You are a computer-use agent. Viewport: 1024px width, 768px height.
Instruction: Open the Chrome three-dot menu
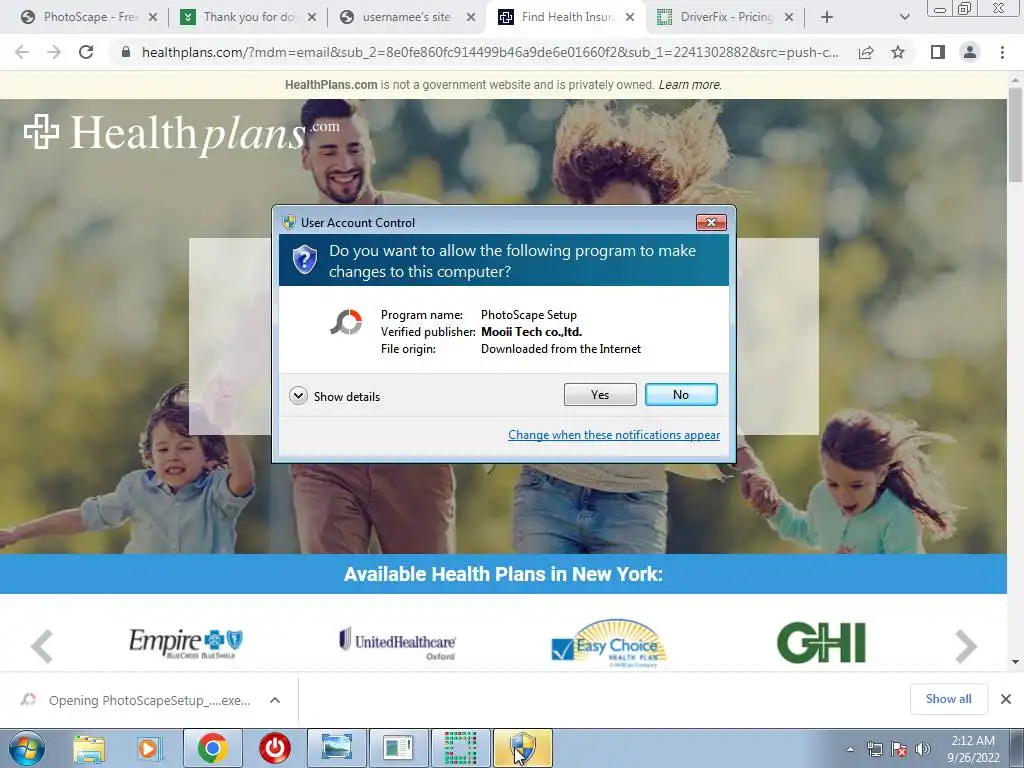pos(1002,52)
